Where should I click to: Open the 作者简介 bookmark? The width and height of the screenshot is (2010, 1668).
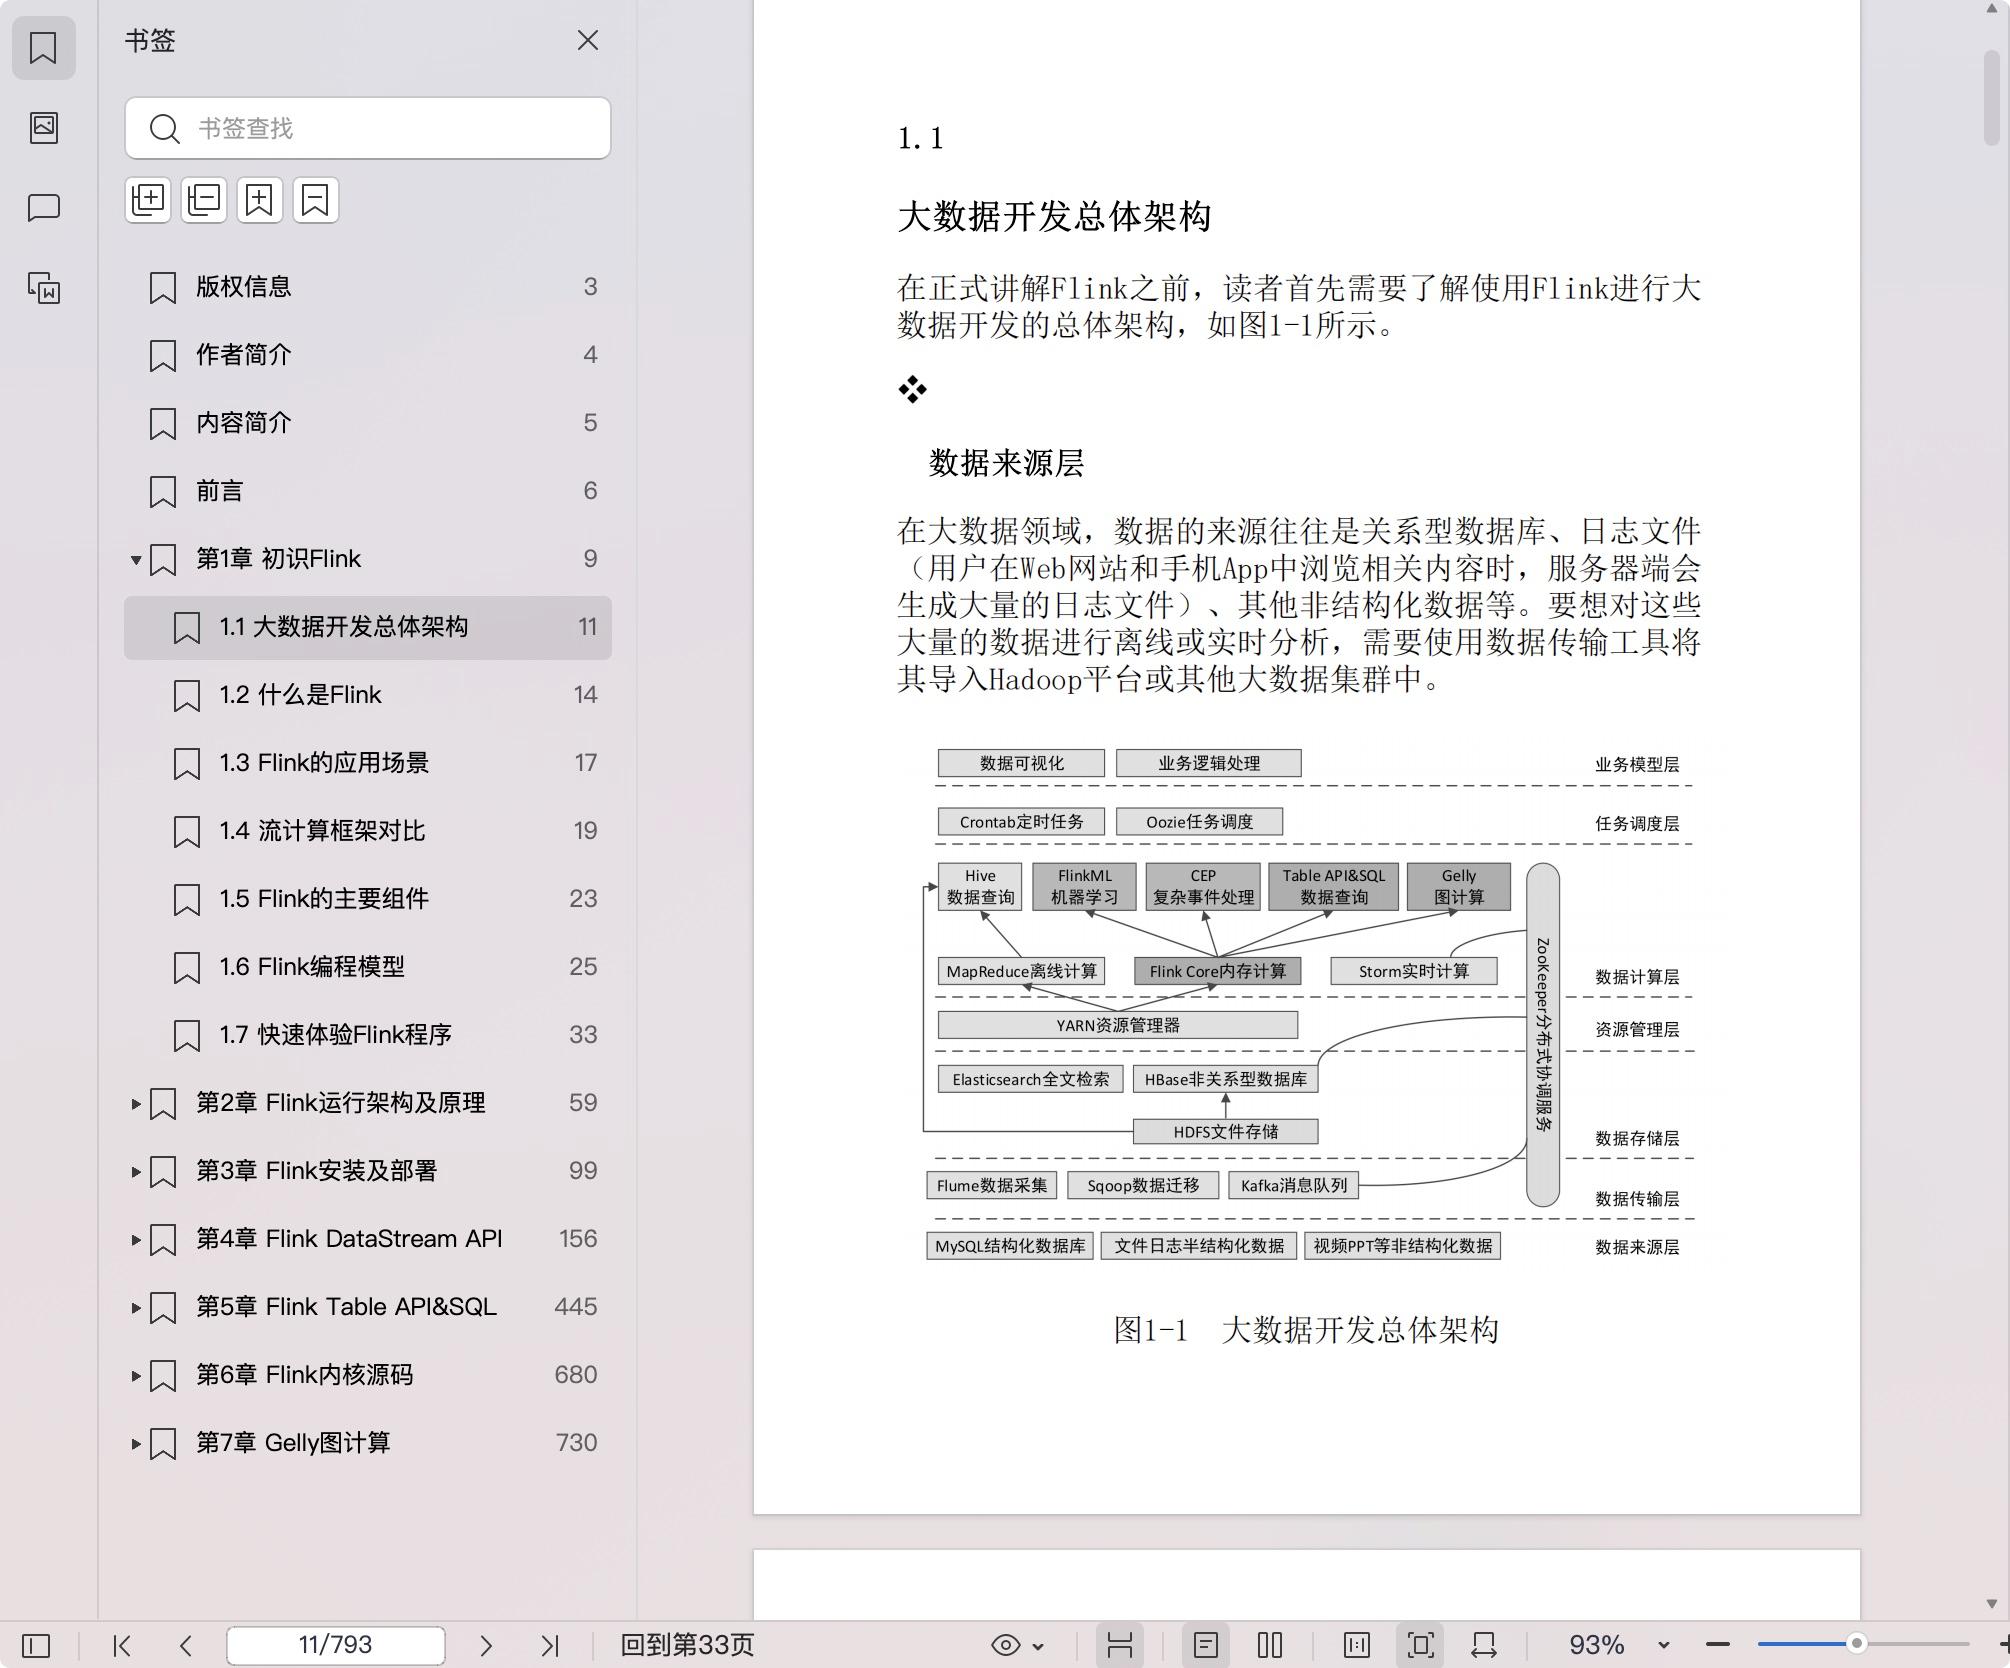coord(368,355)
